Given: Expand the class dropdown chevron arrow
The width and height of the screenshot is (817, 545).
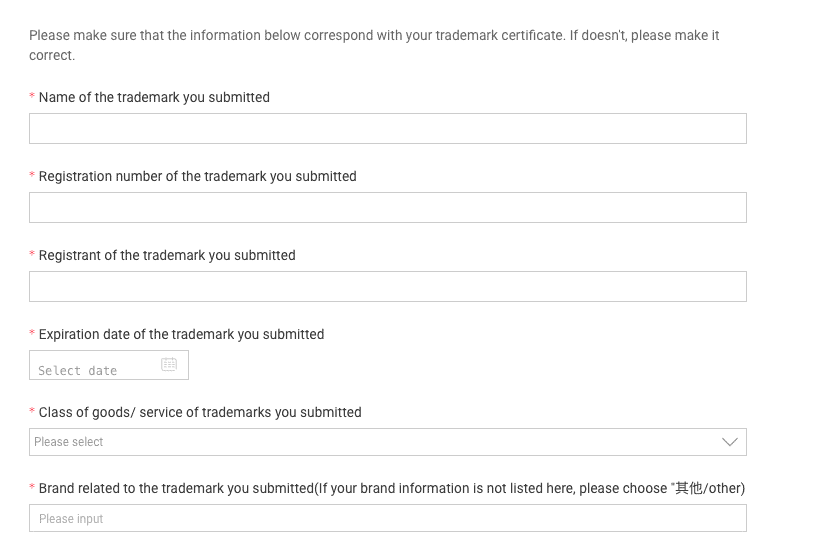Looking at the screenshot, I should point(730,442).
